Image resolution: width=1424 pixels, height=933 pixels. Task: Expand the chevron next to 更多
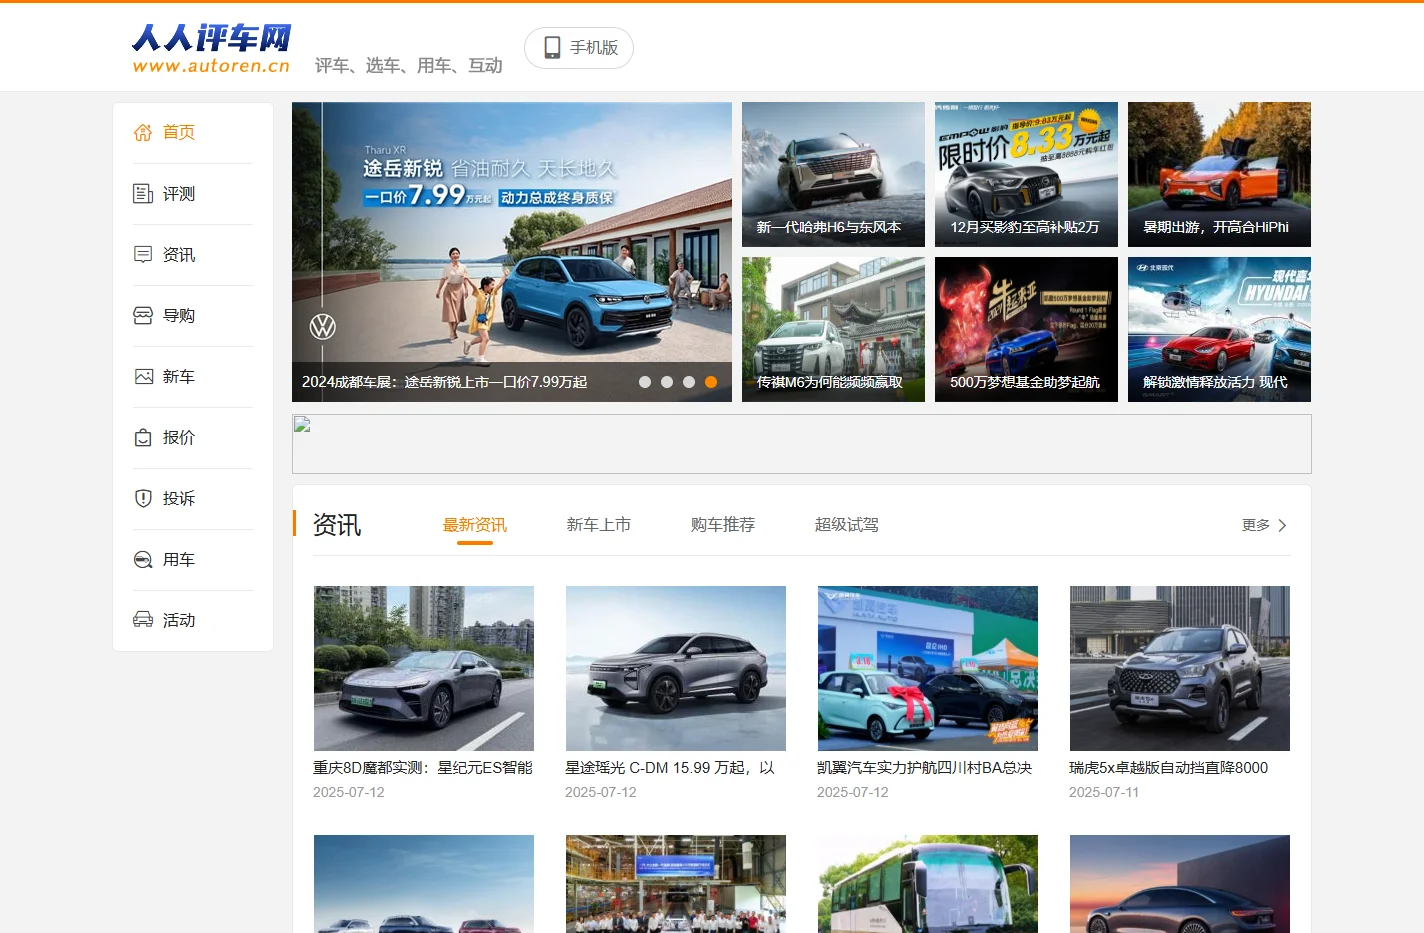tap(1282, 525)
